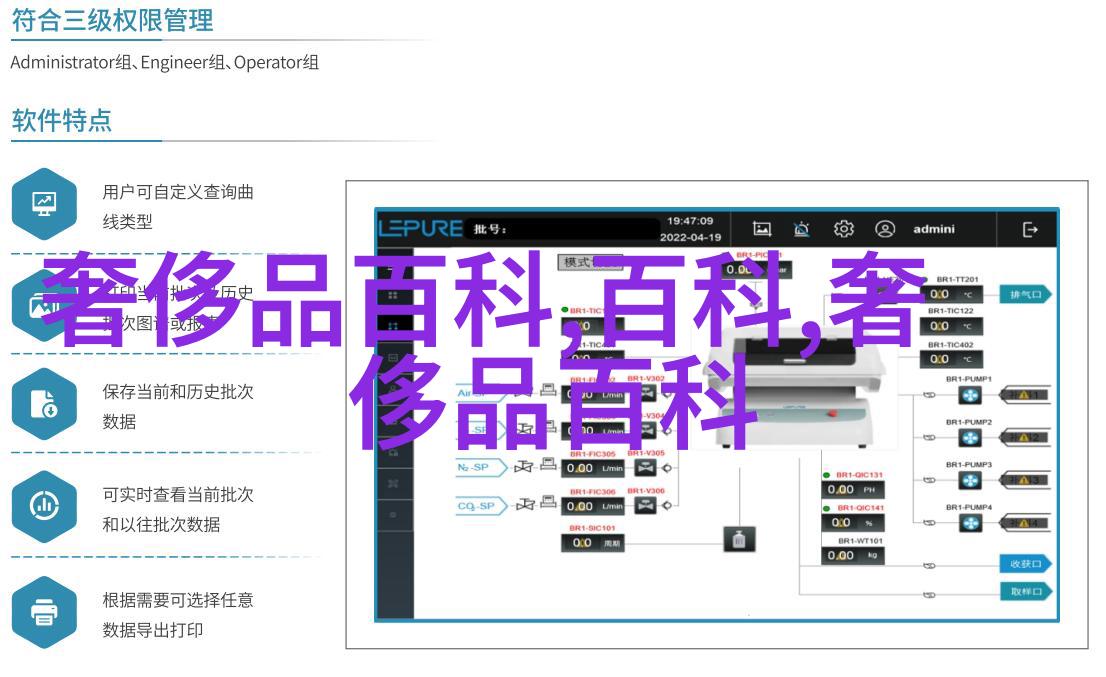1106x677 pixels.
Task: Click the BR1-PUMP1 pump icon
Action: (971, 396)
